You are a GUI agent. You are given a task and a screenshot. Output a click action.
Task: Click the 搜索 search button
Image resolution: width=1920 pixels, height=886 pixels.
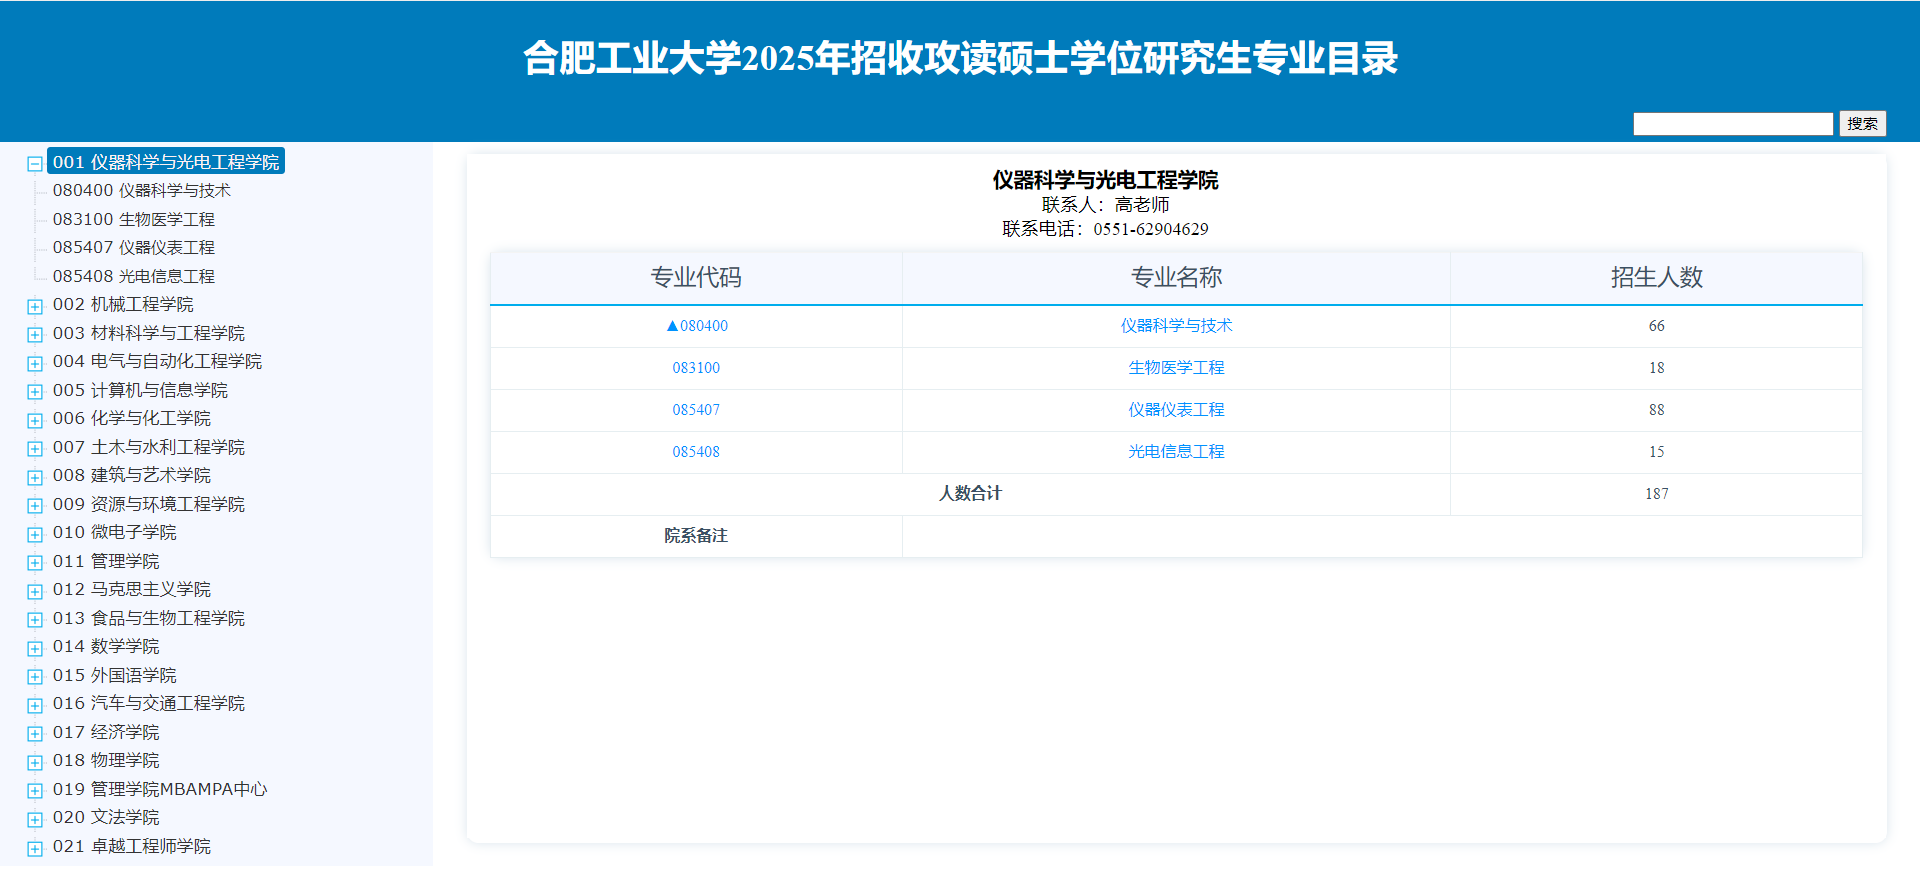tap(1862, 123)
